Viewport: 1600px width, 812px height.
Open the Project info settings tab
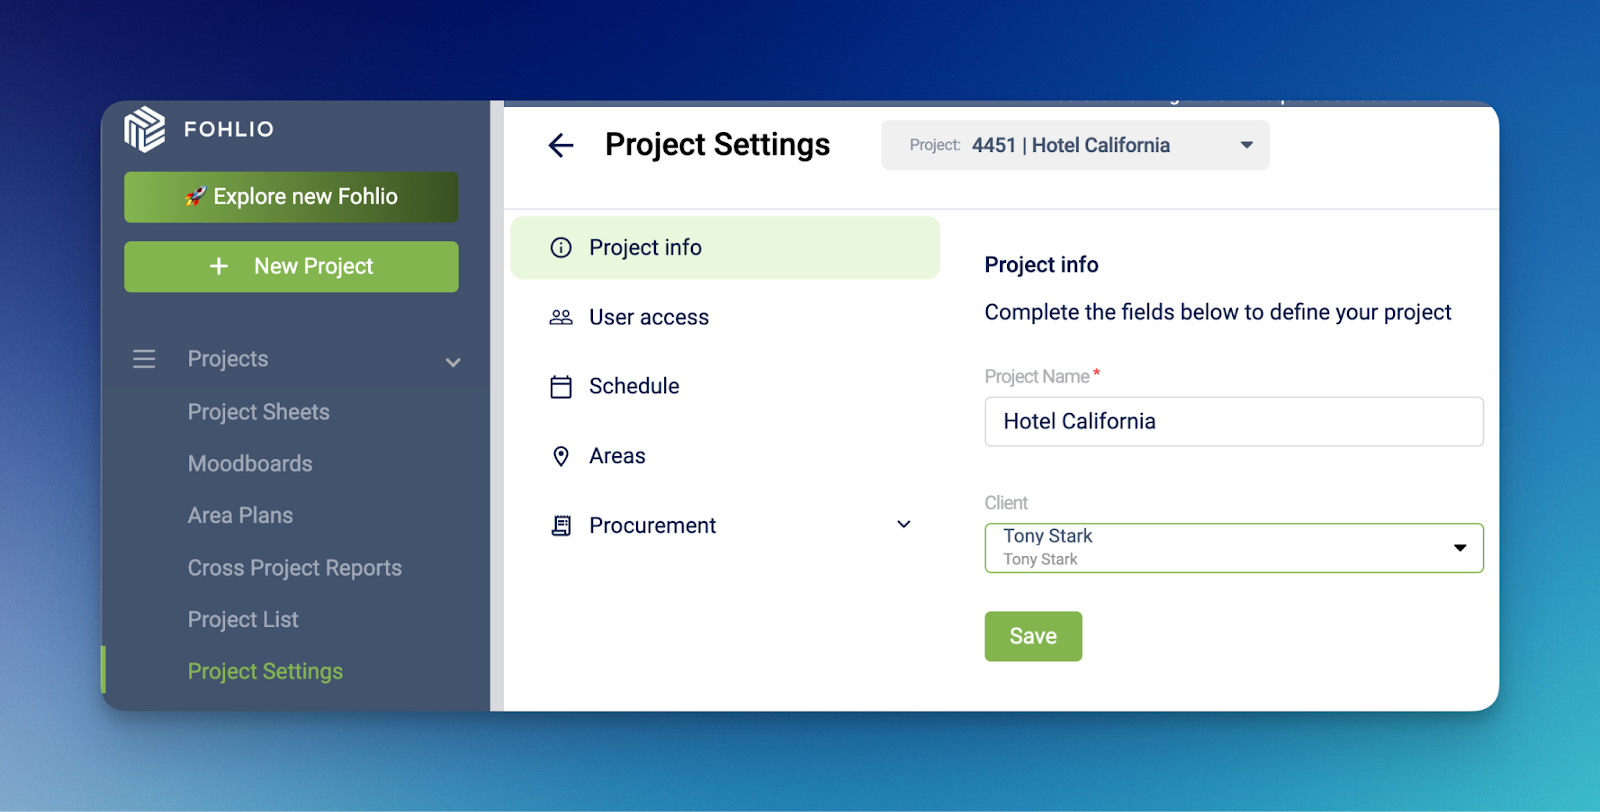click(725, 248)
